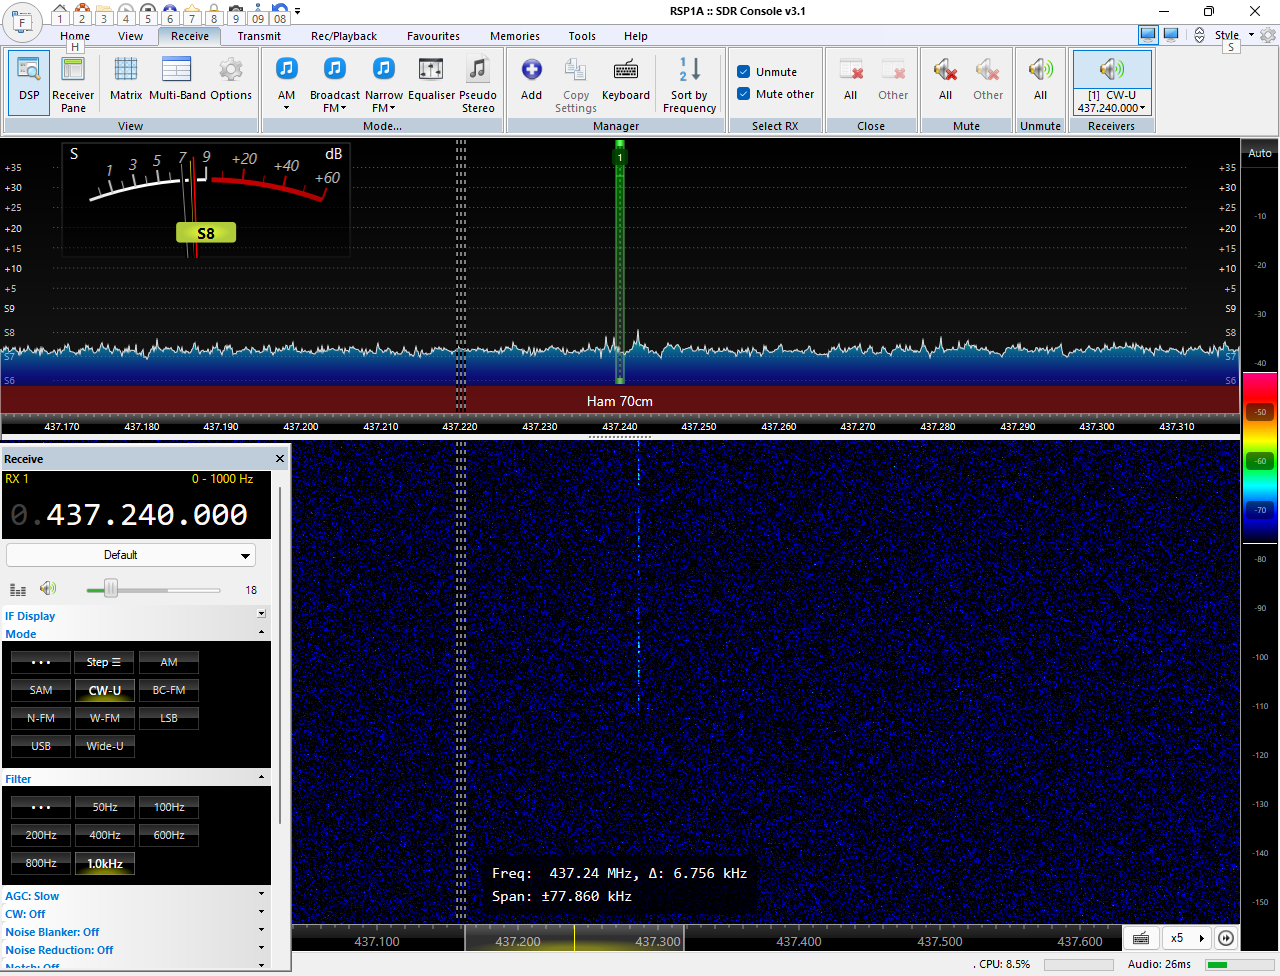Close the Receive panel
Image resolution: width=1280 pixels, height=976 pixels.
280,459
